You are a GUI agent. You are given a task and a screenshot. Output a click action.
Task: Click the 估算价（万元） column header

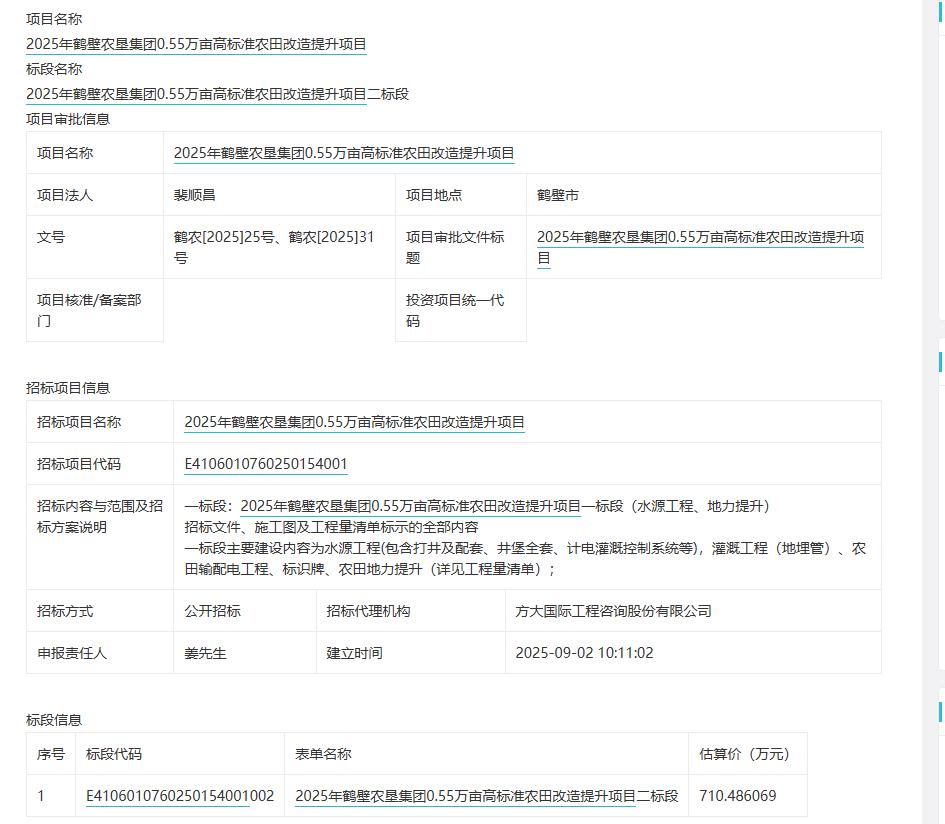click(x=747, y=754)
